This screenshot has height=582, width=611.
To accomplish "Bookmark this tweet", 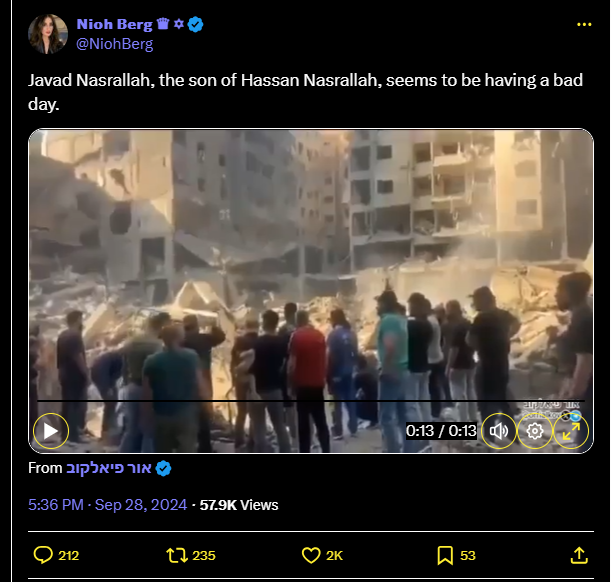I will point(445,555).
